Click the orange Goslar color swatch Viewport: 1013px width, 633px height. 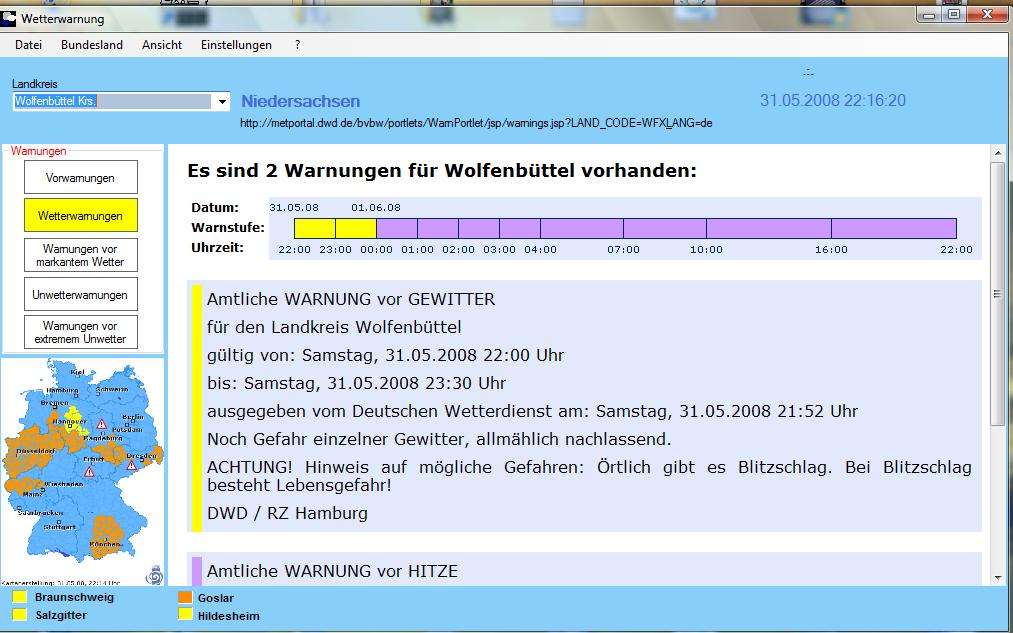[185, 598]
